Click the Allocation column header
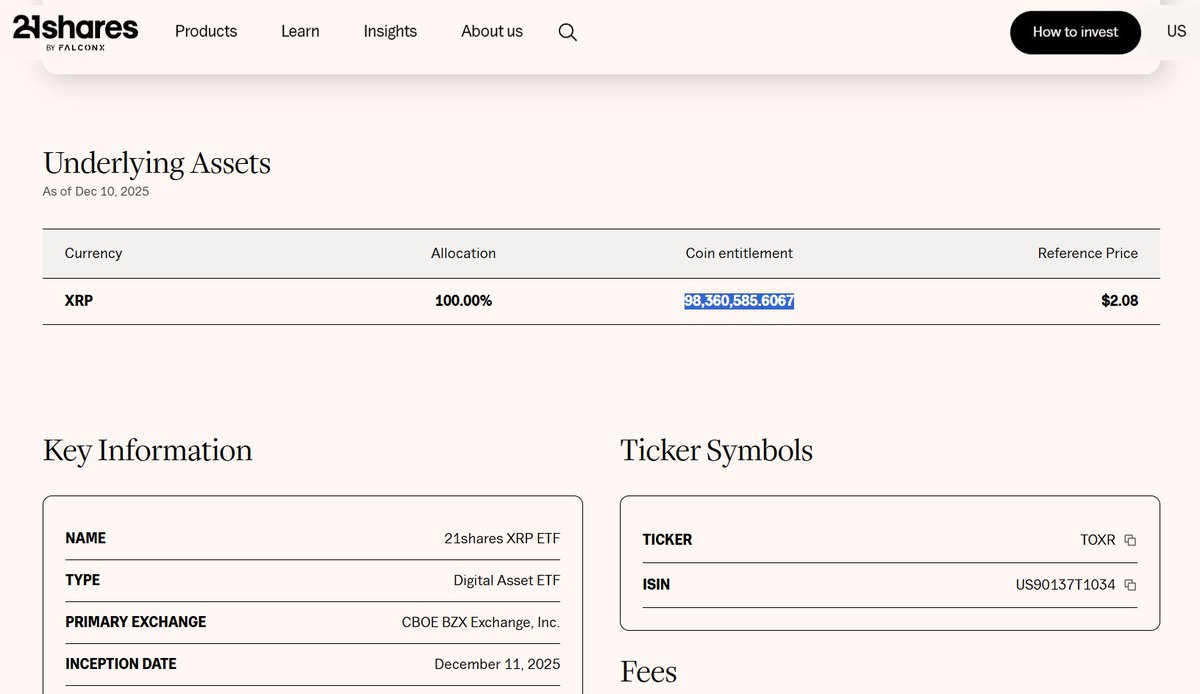 point(463,253)
